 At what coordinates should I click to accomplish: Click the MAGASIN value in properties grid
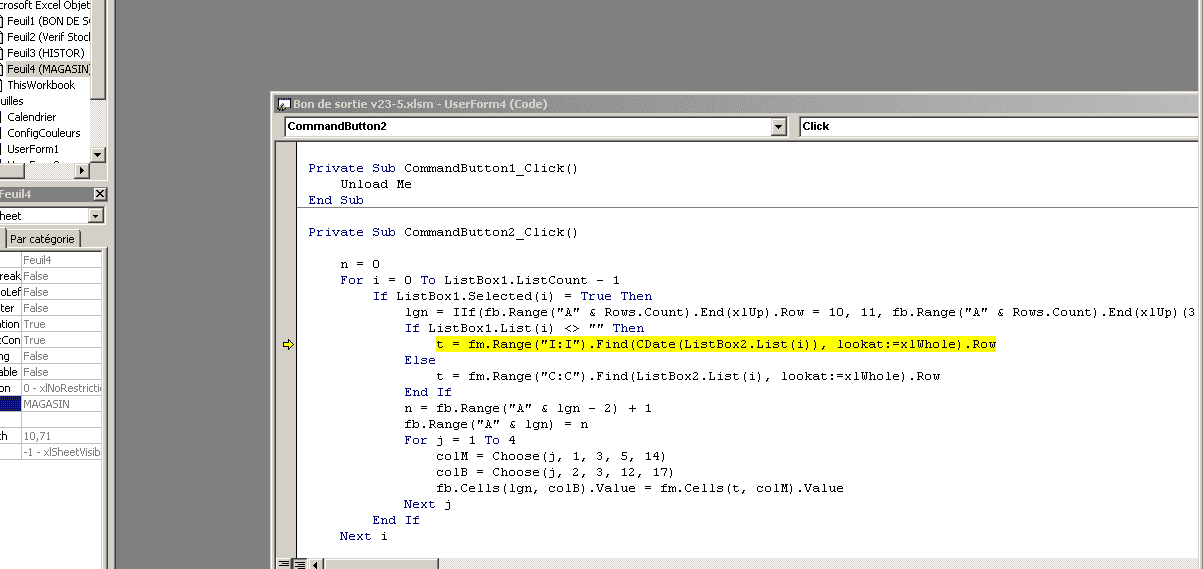[61, 404]
